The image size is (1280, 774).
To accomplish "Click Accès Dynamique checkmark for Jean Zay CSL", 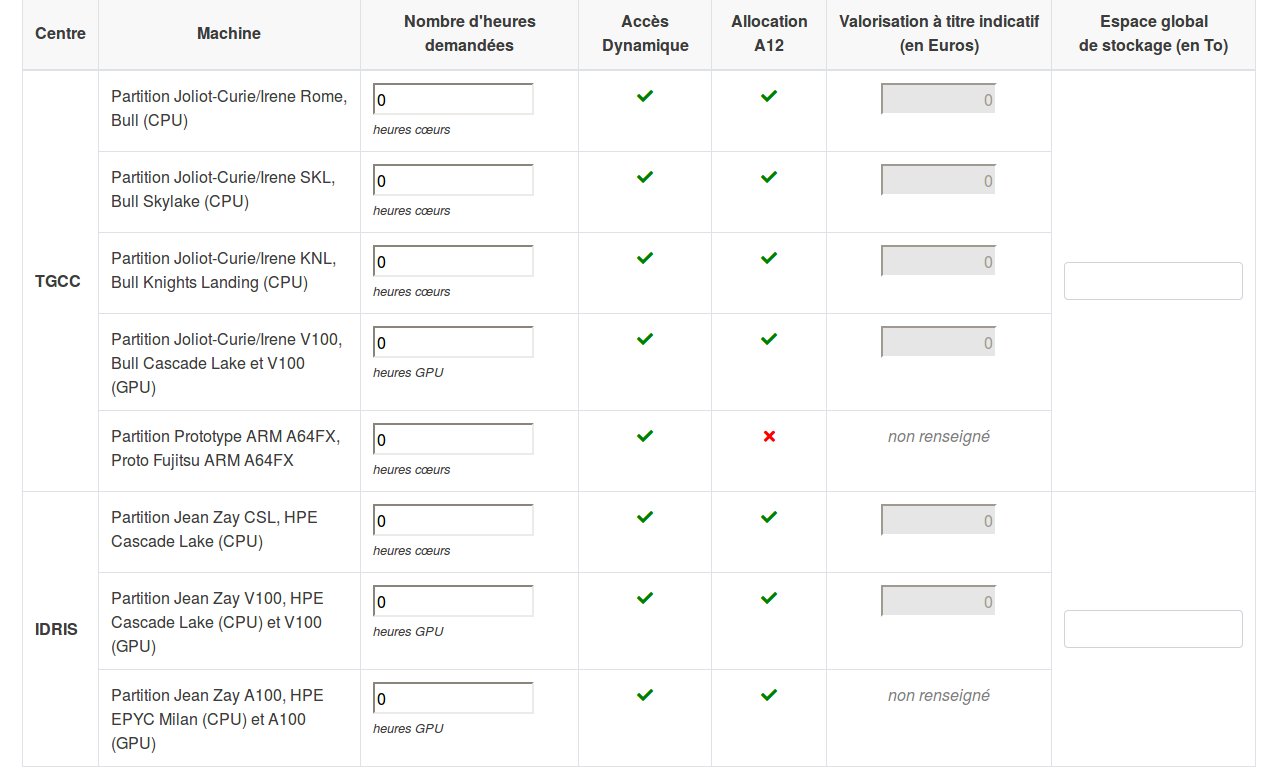I will tap(645, 517).
